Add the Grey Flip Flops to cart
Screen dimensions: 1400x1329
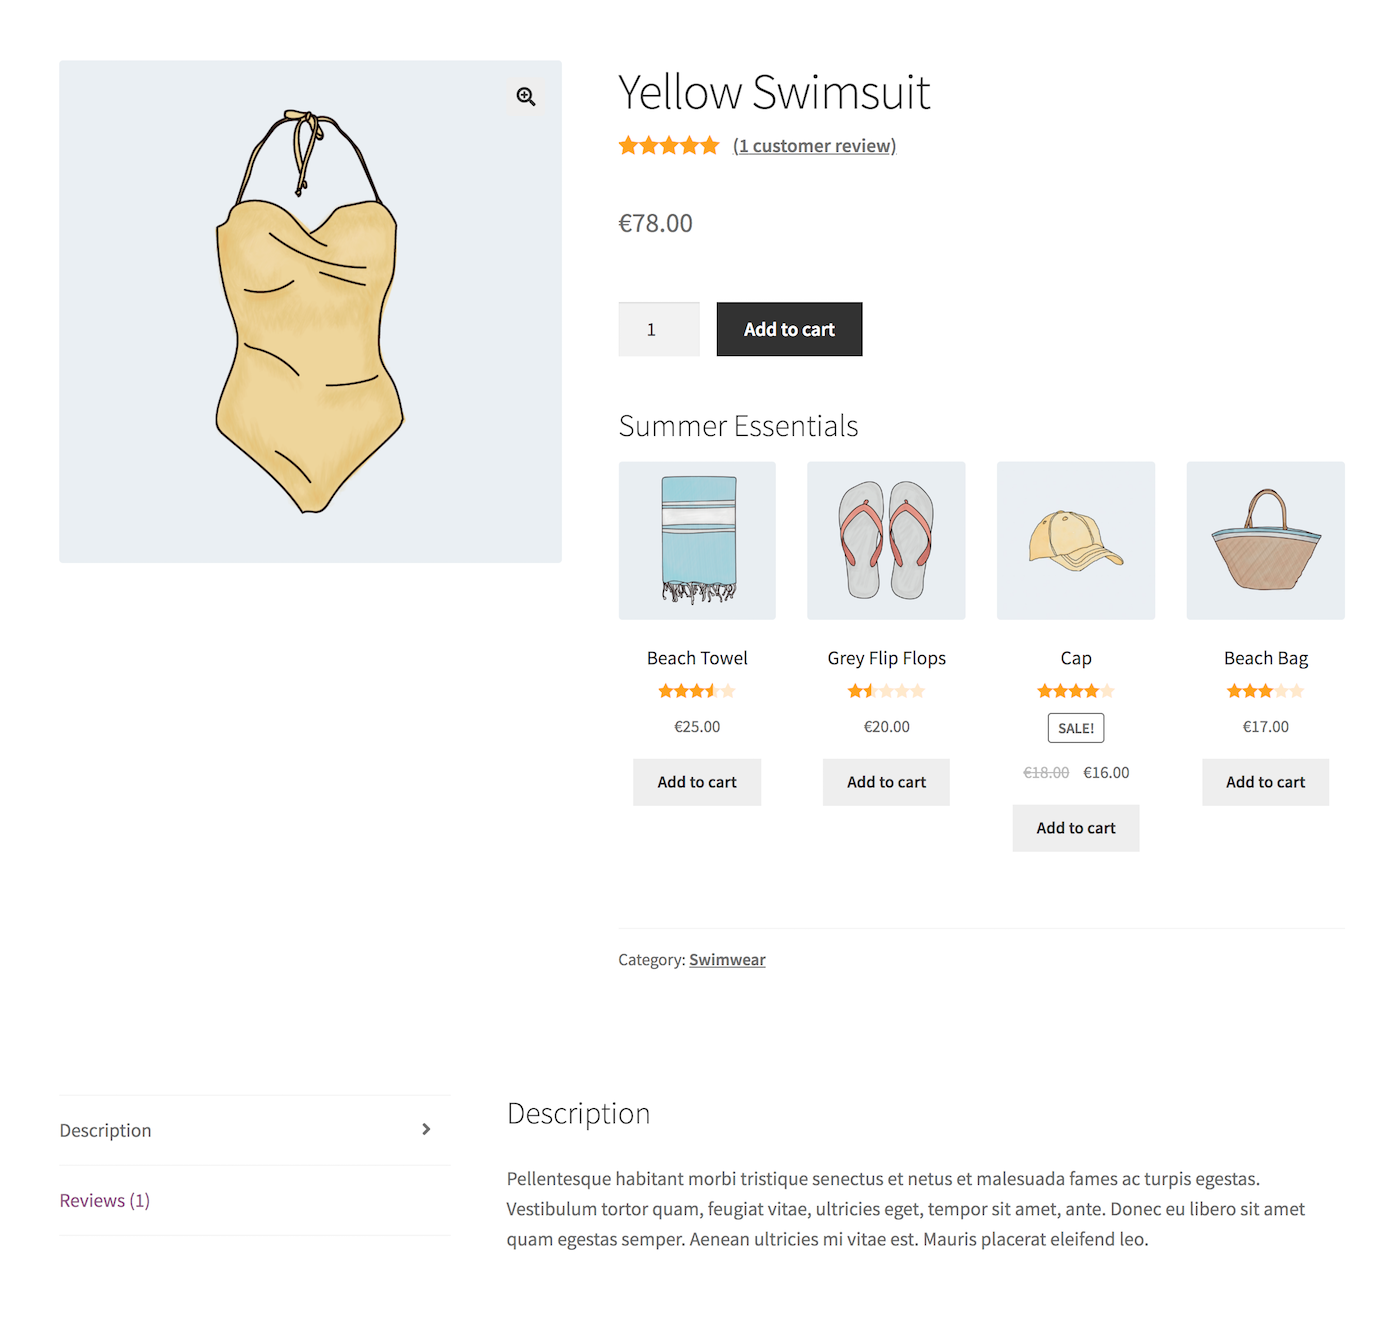(885, 782)
